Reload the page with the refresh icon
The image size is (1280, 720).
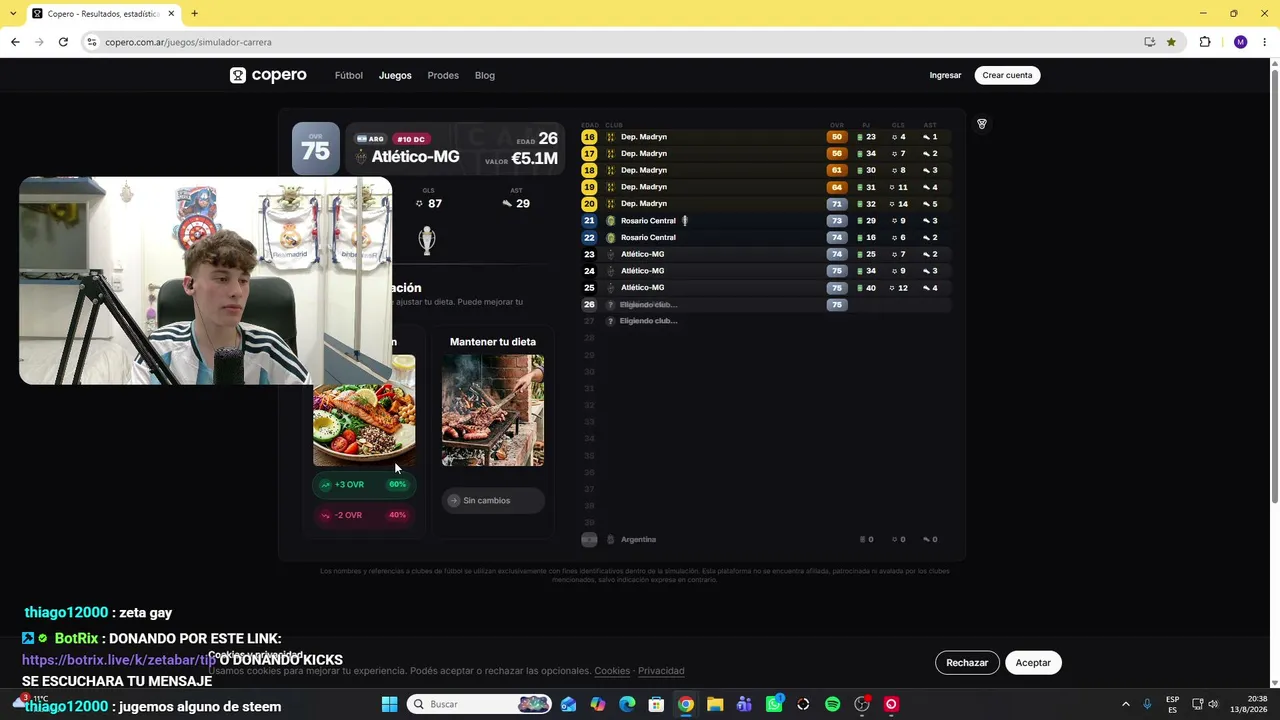click(63, 42)
